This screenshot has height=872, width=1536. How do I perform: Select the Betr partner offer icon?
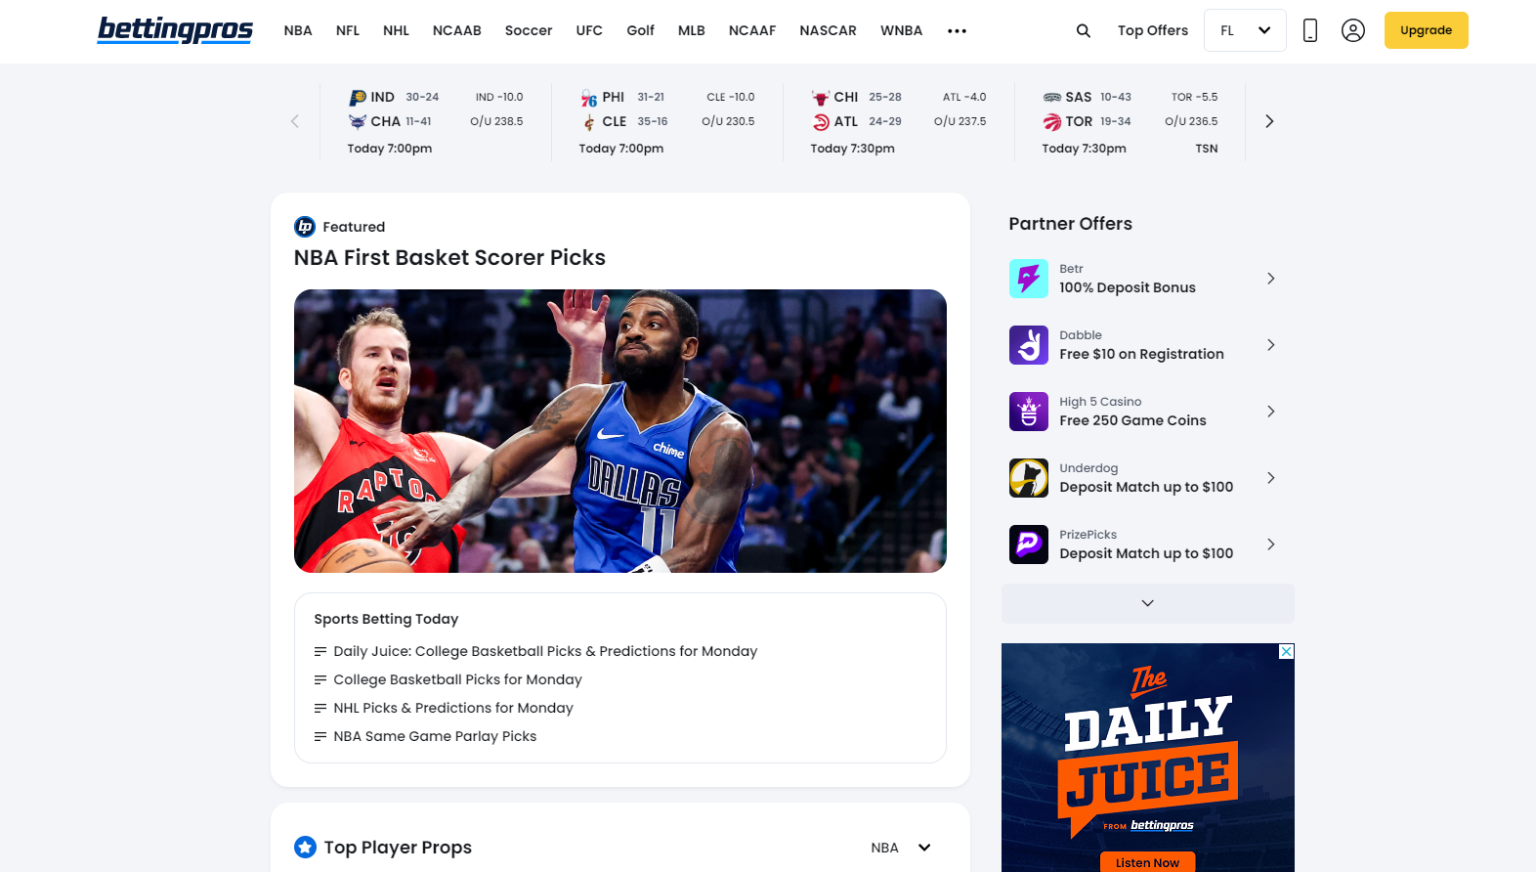(1028, 278)
